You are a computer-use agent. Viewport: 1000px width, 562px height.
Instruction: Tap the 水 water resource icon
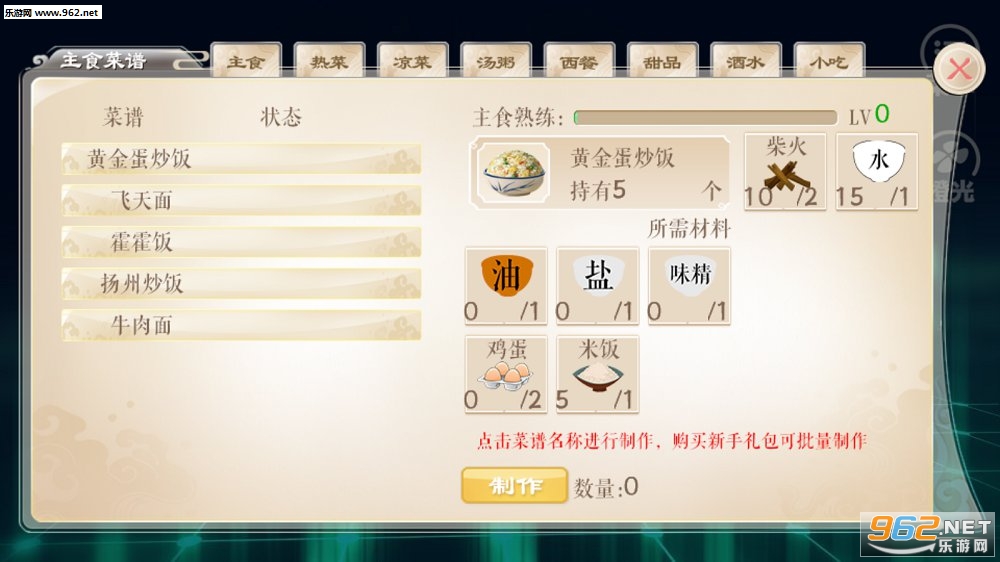point(878,160)
